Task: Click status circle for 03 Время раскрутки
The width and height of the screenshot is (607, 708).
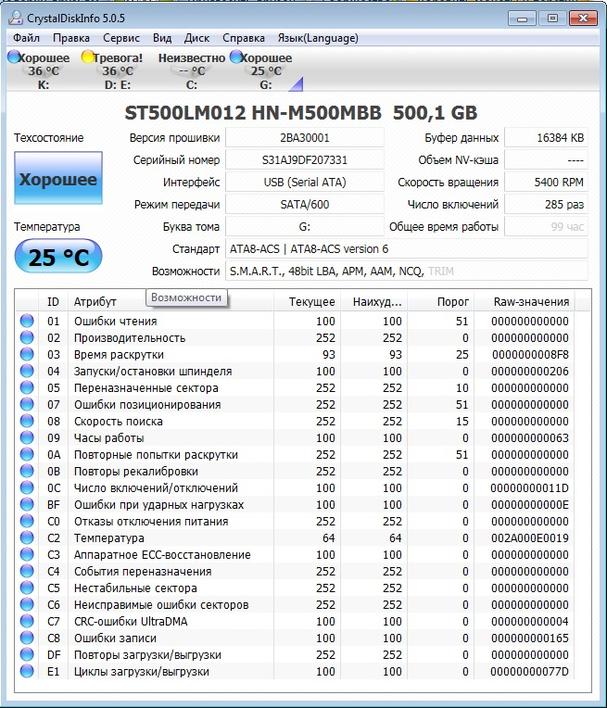Action: point(27,354)
